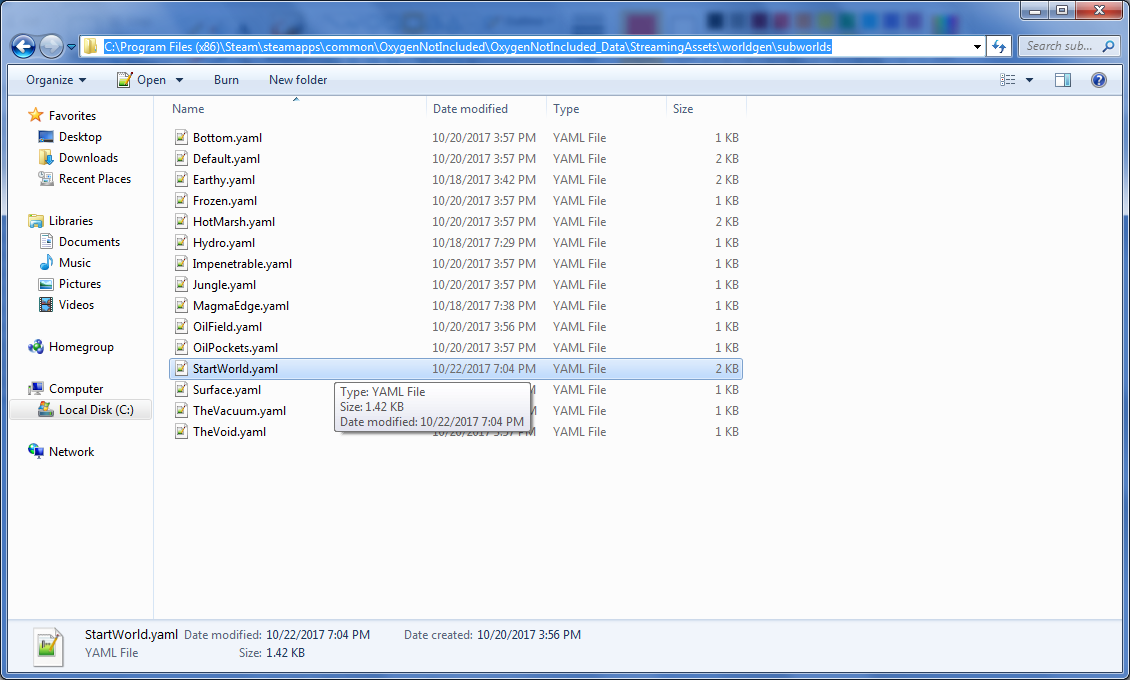1130x680 pixels.
Task: Click the folder icon in address bar
Action: (90, 47)
